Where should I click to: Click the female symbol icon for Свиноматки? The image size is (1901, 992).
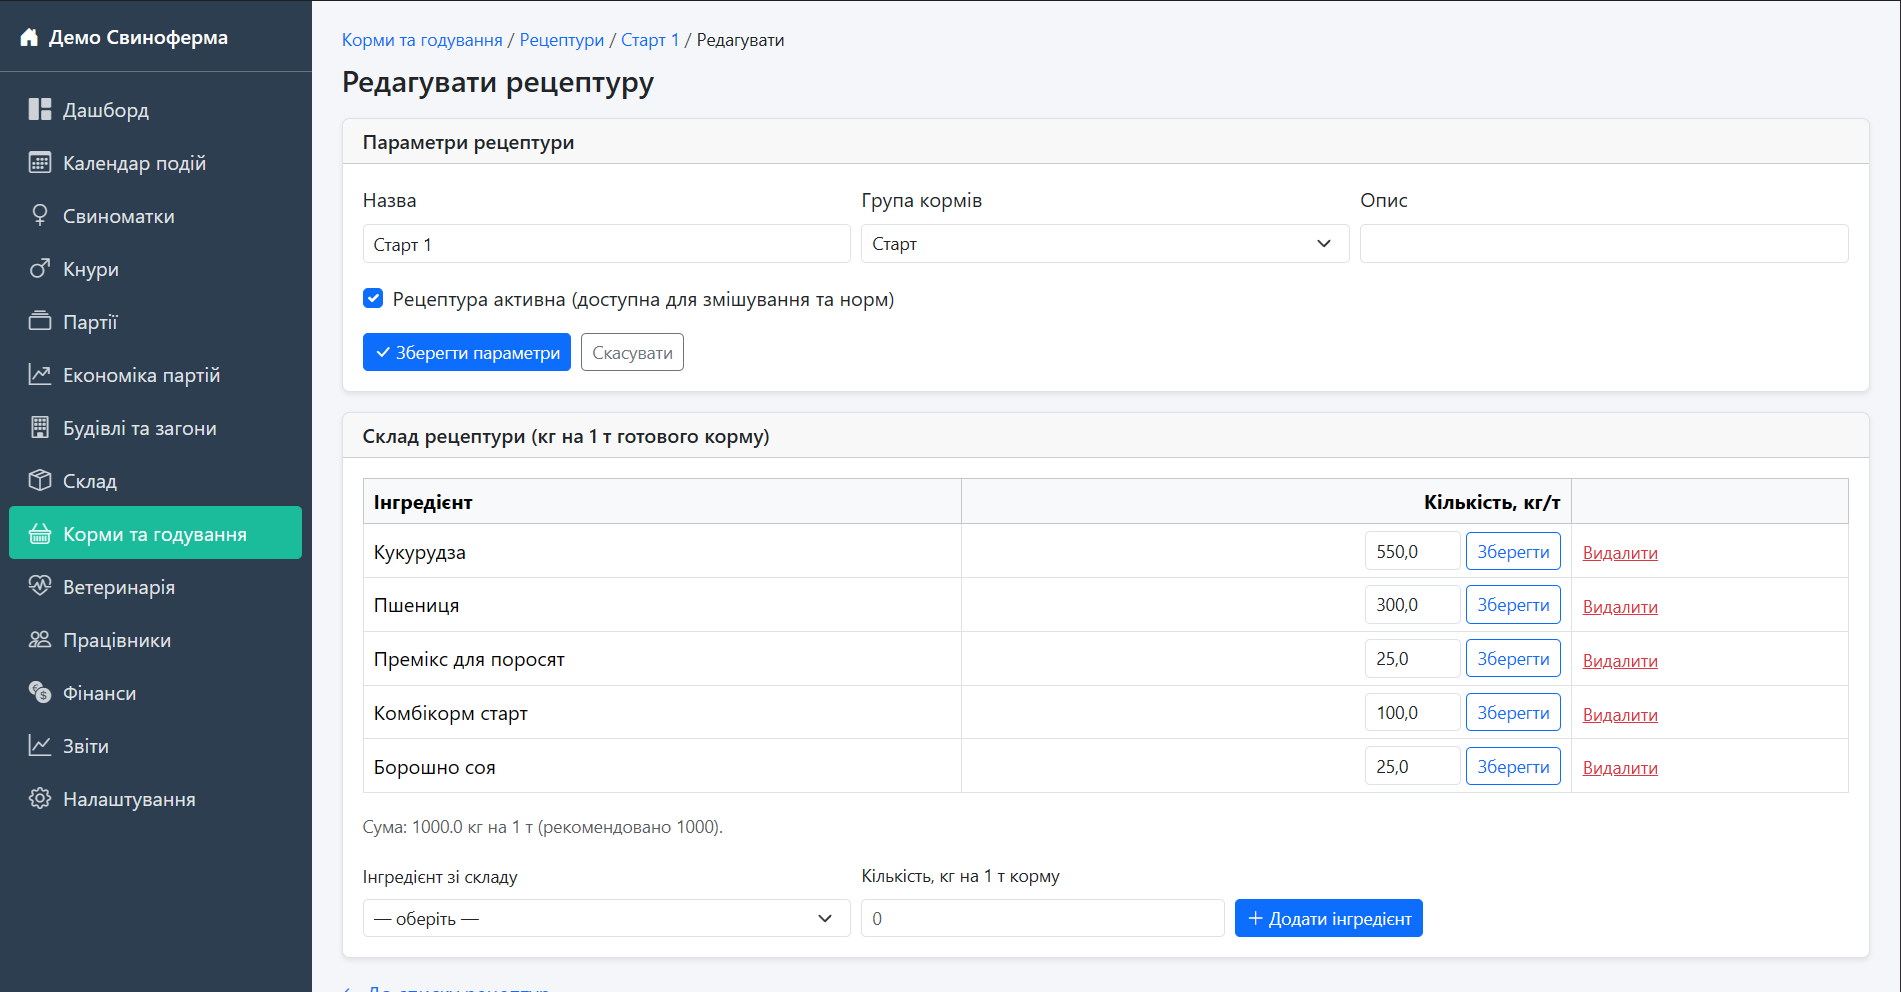click(40, 216)
